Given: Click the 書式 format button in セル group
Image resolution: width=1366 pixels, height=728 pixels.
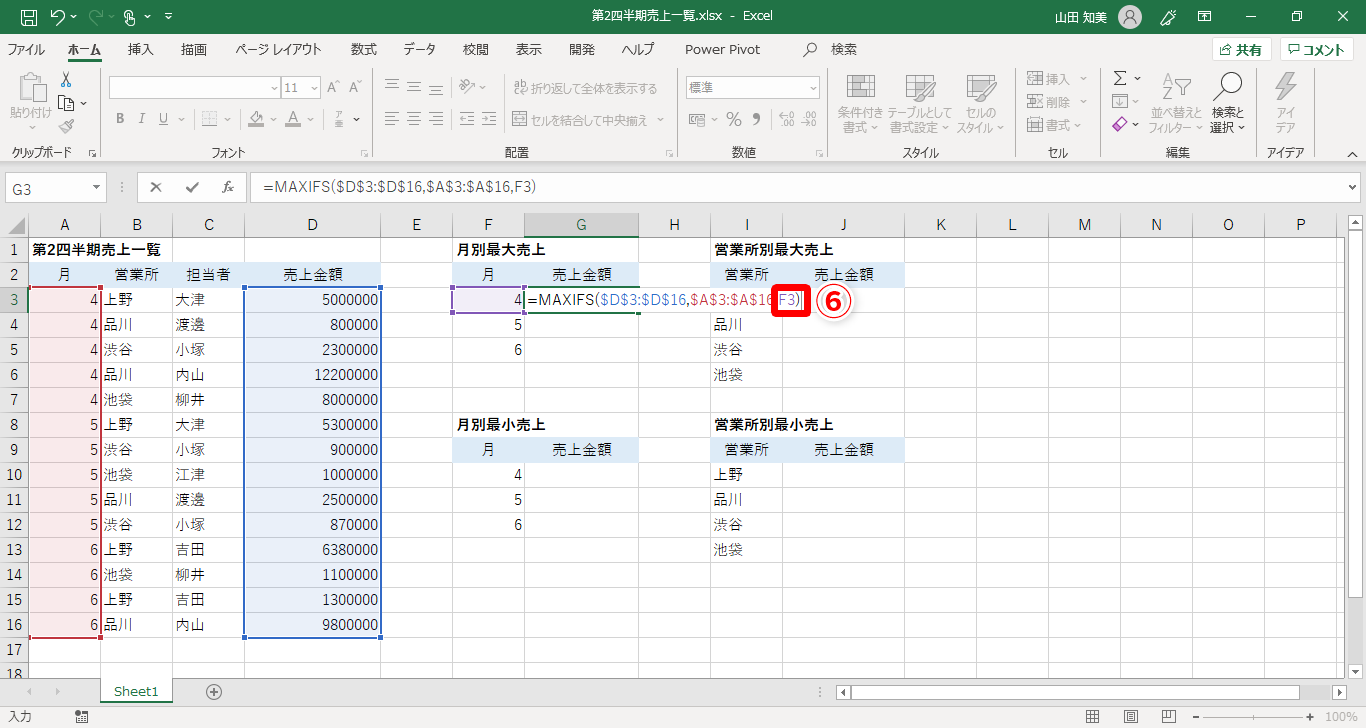Looking at the screenshot, I should [x=1056, y=125].
